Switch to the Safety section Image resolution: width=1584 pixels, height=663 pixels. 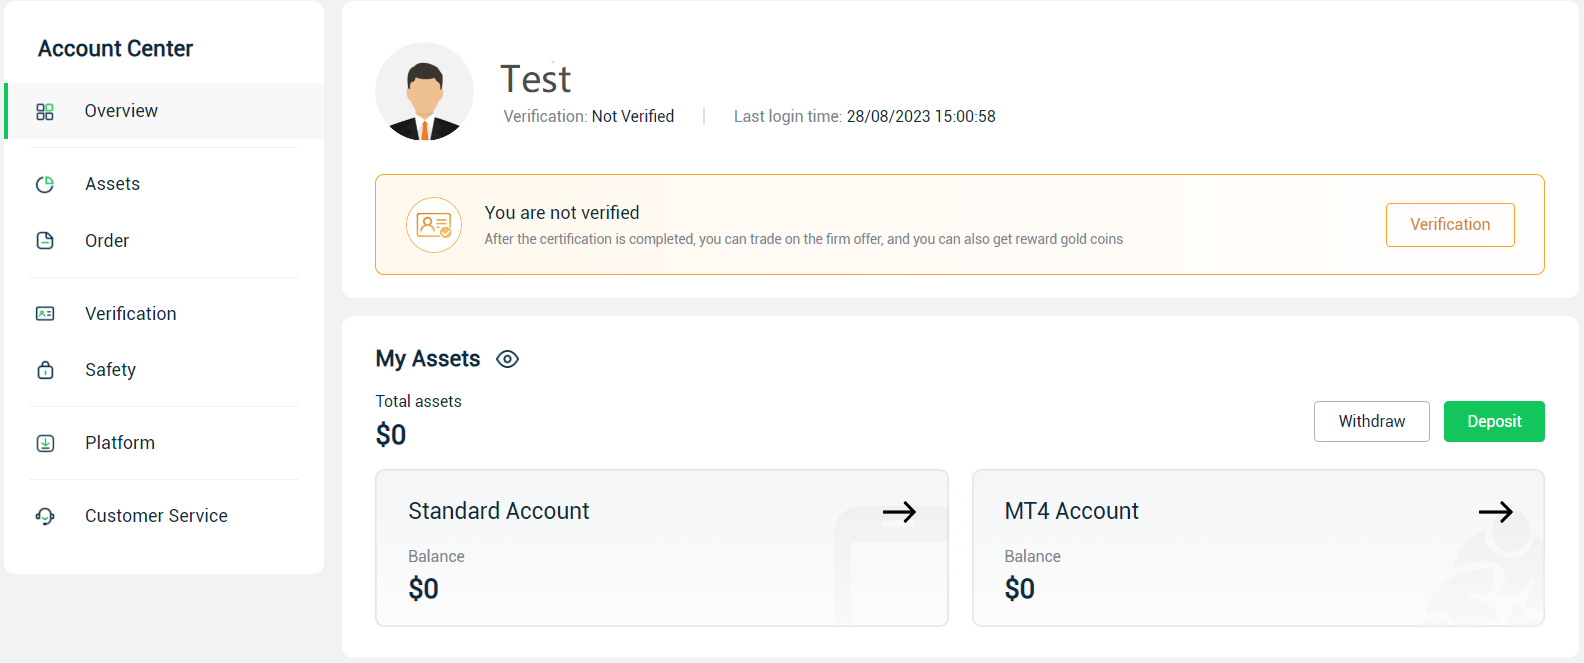[x=110, y=369]
